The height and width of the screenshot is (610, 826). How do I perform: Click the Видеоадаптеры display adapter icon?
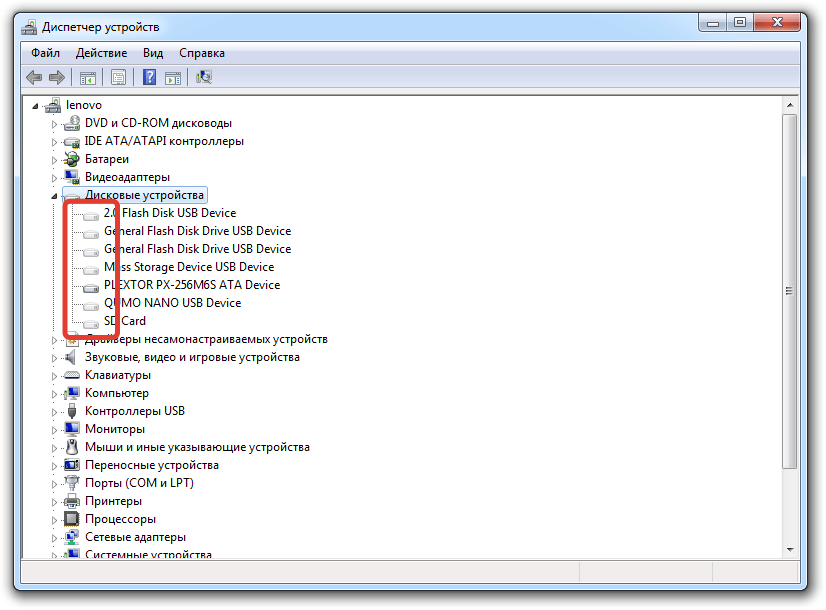click(x=72, y=177)
